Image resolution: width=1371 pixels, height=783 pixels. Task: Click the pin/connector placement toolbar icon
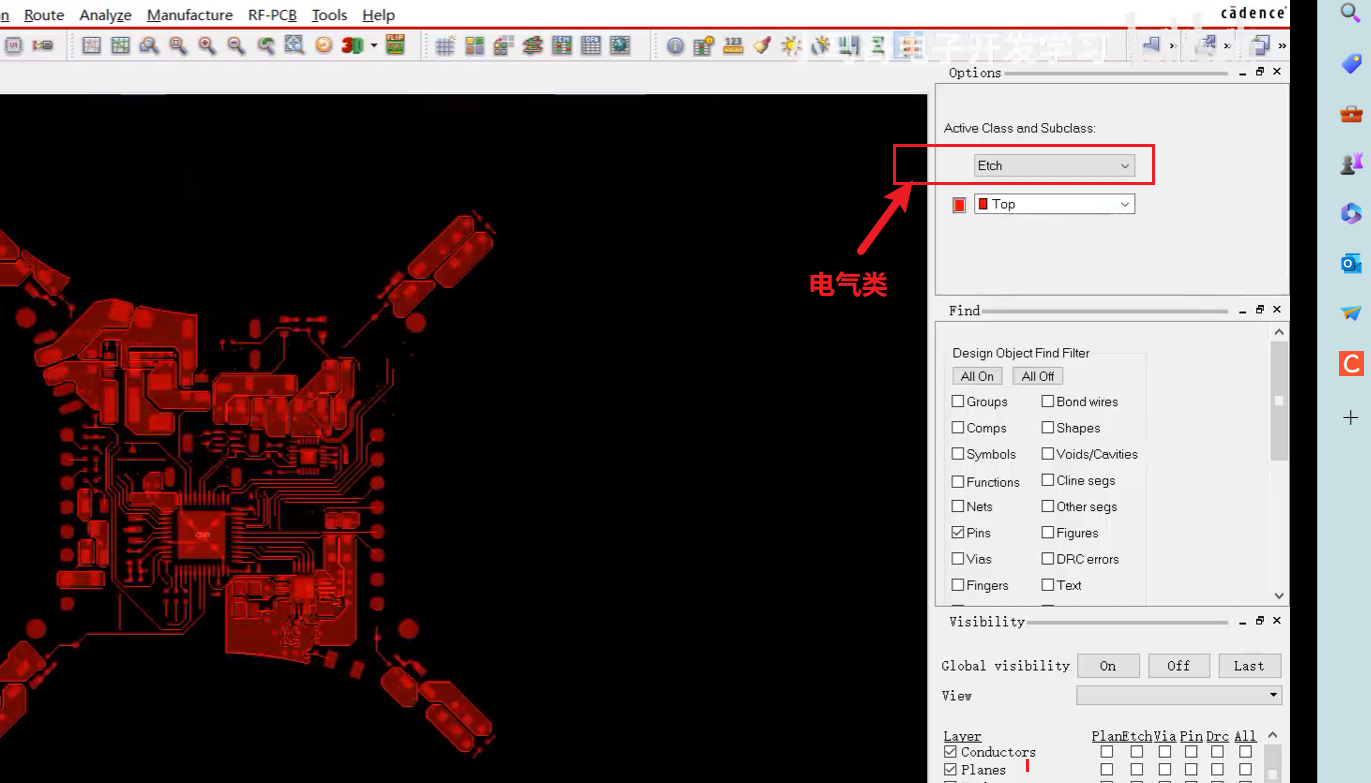(43, 46)
